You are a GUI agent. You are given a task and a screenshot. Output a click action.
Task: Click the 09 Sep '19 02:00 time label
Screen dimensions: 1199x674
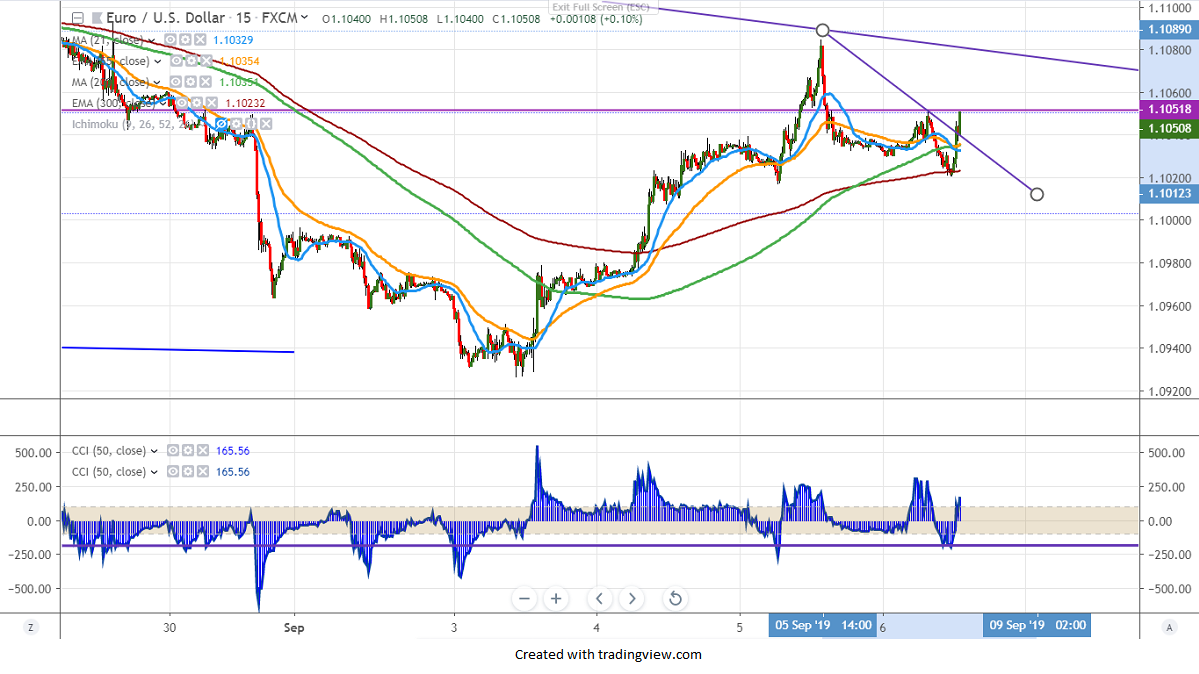(1037, 626)
